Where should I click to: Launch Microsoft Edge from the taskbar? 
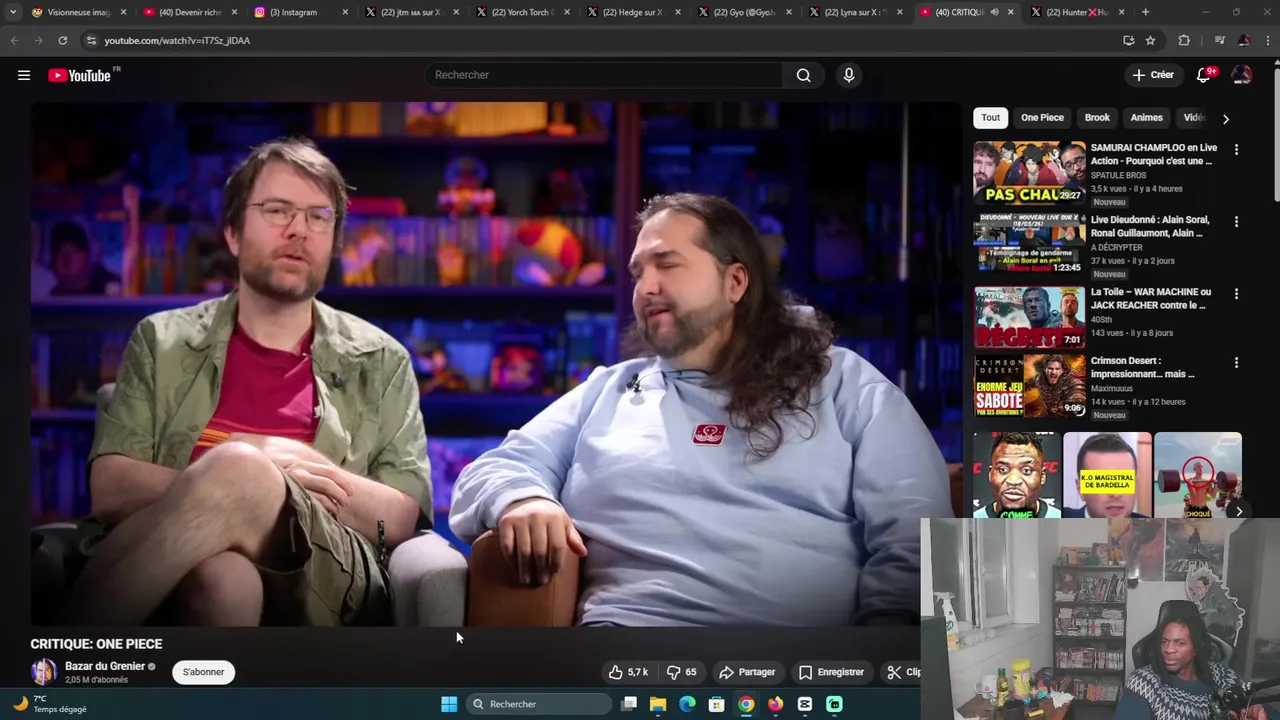click(687, 704)
